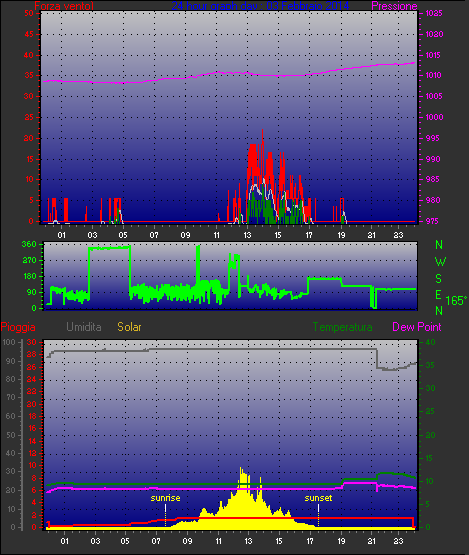The height and width of the screenshot is (555, 469).
Task: Click the 24 hour graph date title
Action: tap(260, 6)
